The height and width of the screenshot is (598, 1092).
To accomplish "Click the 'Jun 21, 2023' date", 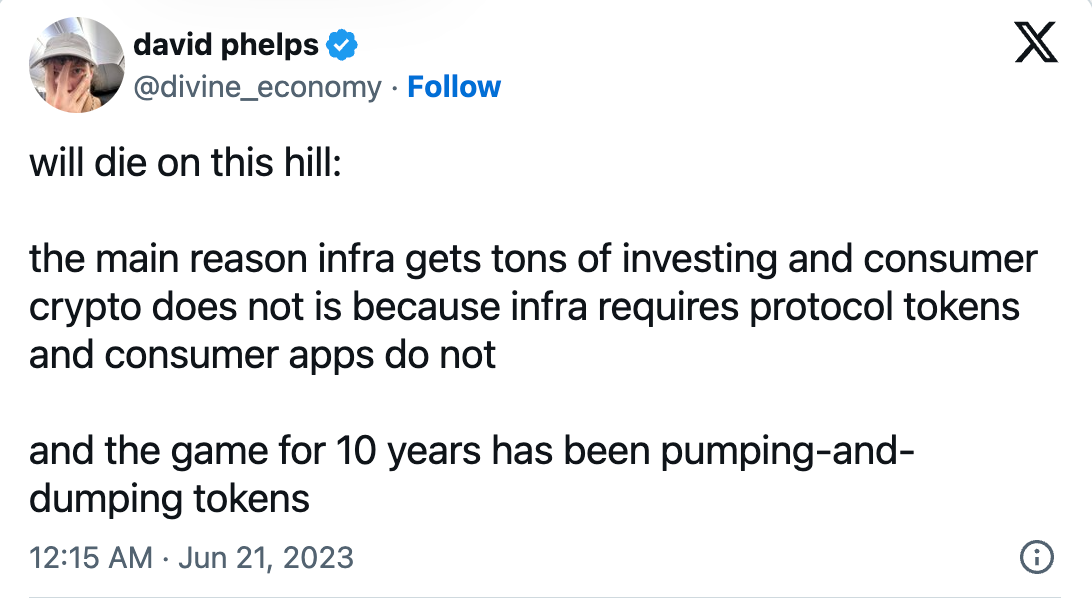I will pyautogui.click(x=264, y=557).
